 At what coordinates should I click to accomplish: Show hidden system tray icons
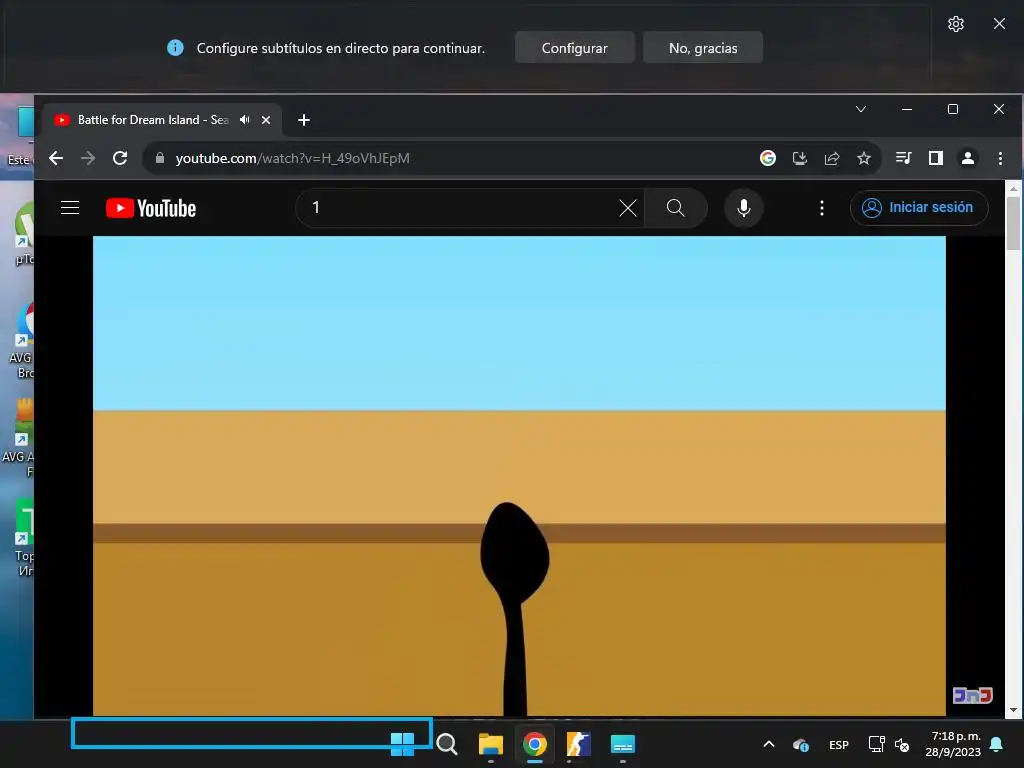[769, 744]
